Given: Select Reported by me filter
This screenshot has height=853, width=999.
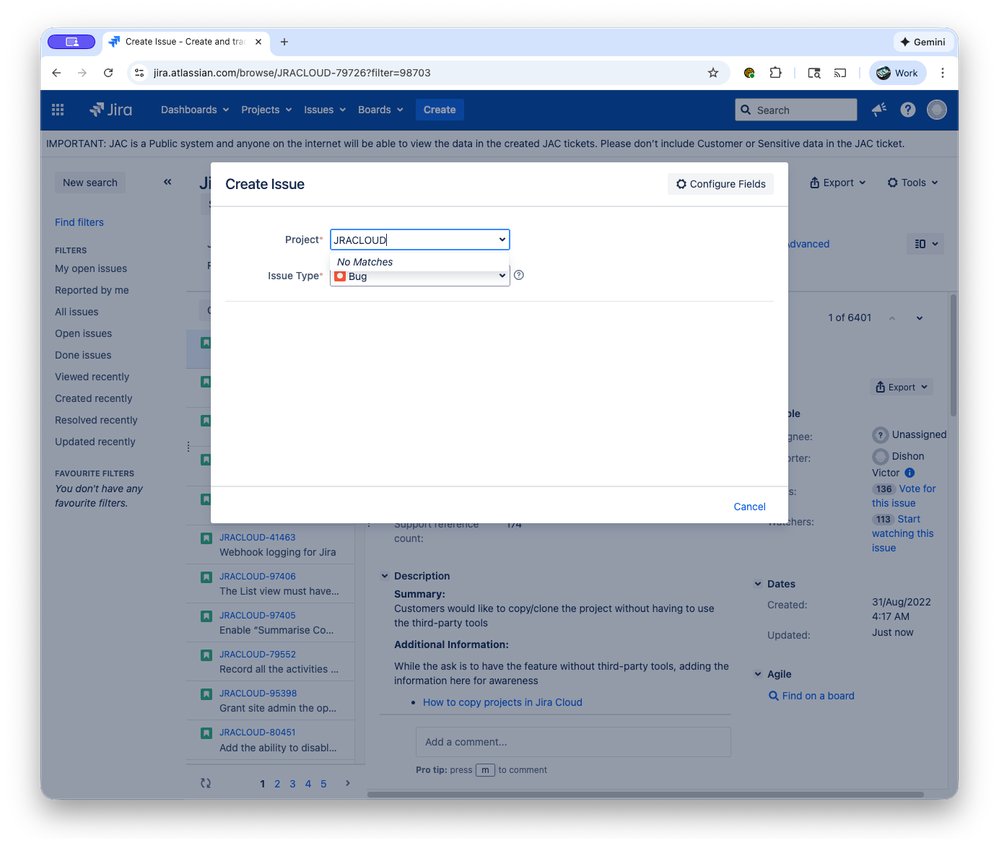Looking at the screenshot, I should click(x=92, y=290).
